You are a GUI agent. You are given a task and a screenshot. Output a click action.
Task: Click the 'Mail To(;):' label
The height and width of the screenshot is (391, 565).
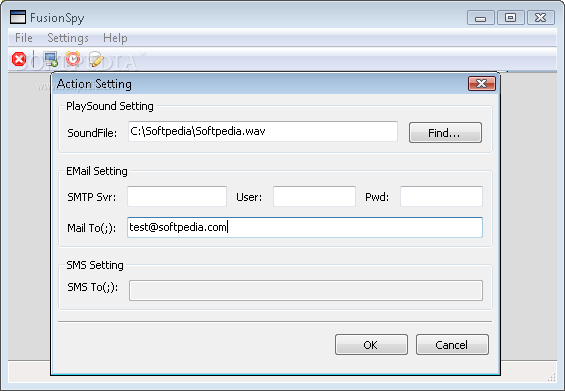(92, 228)
